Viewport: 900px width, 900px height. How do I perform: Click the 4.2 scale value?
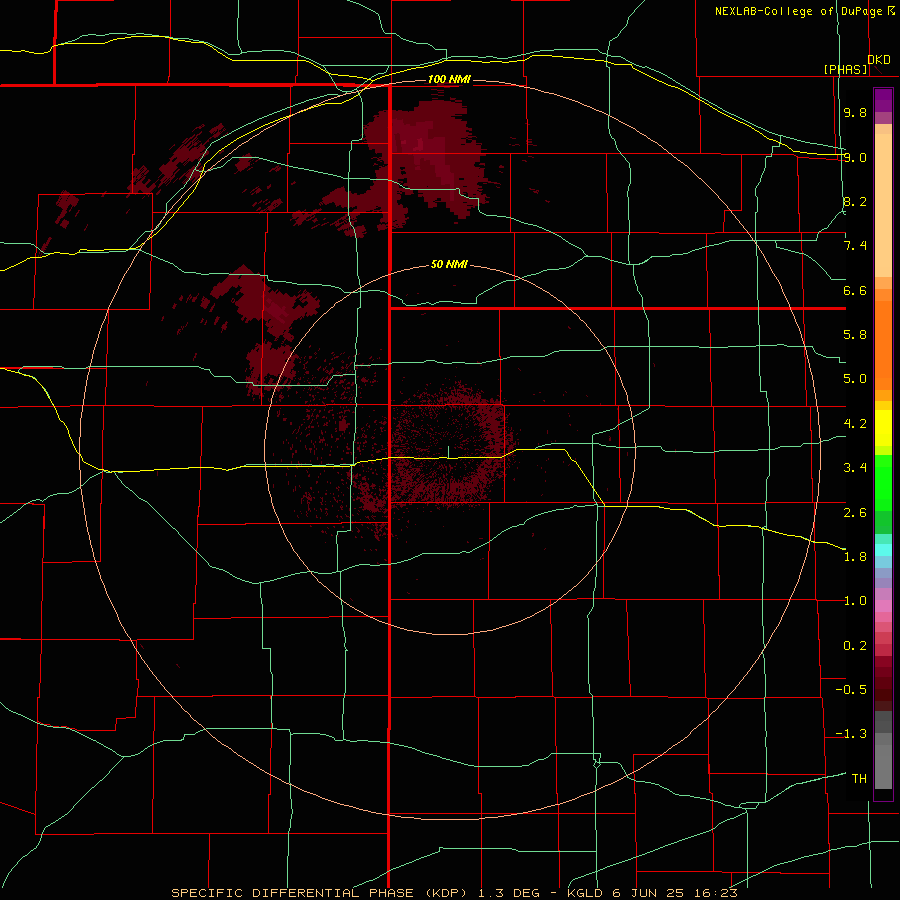pos(855,424)
